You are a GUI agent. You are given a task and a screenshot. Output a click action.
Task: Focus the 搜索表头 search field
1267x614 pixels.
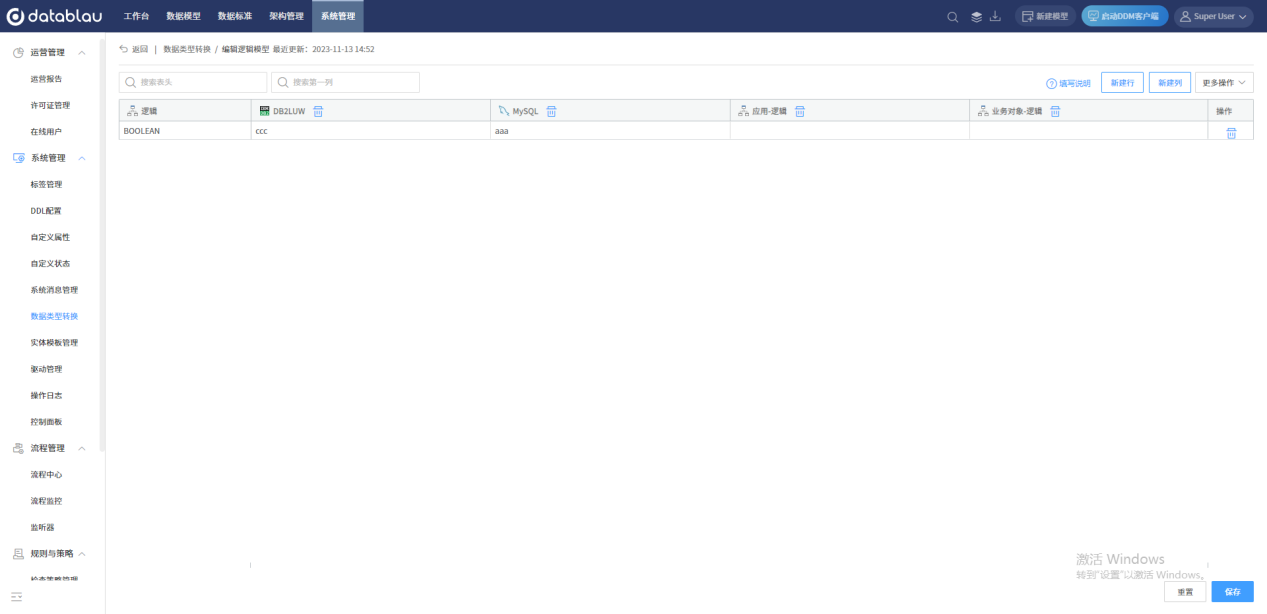tap(193, 83)
